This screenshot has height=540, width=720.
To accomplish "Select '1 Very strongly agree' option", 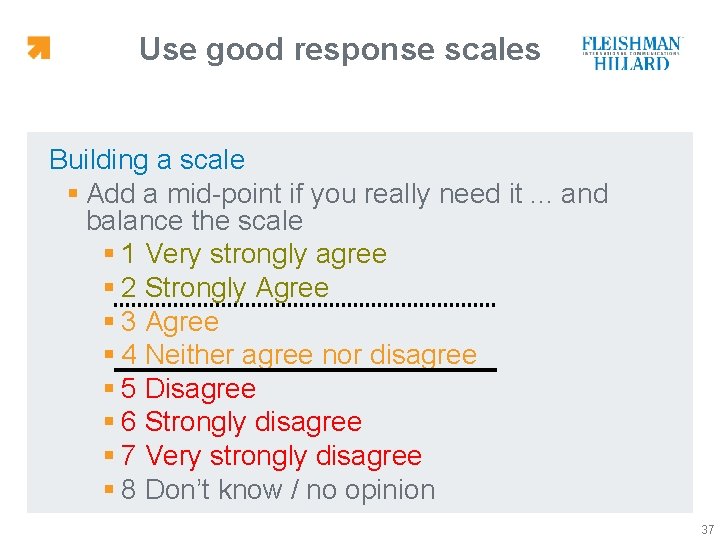I will pyautogui.click(x=254, y=254).
